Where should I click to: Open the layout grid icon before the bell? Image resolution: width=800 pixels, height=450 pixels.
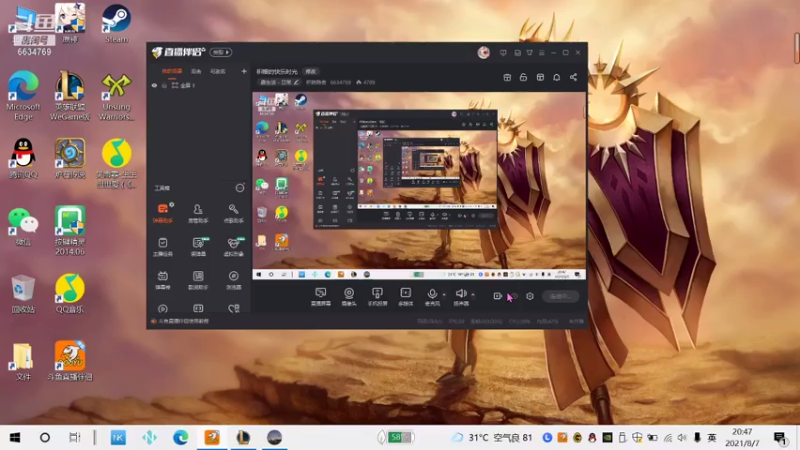tap(540, 77)
